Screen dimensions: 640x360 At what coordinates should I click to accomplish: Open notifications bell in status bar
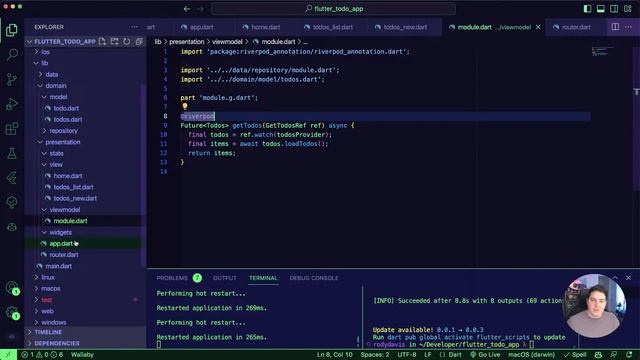(x=629, y=355)
